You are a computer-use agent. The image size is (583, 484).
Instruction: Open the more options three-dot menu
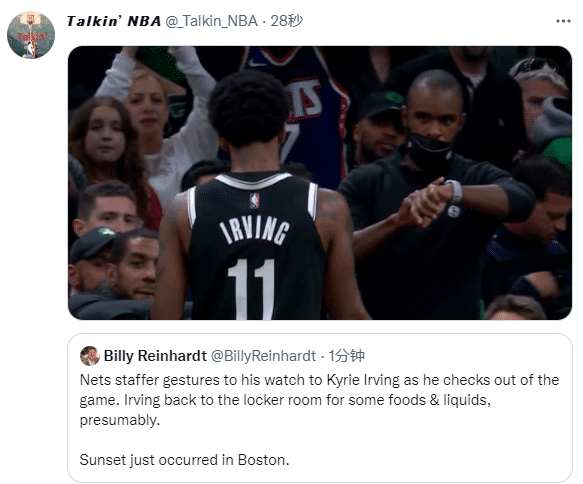563,21
